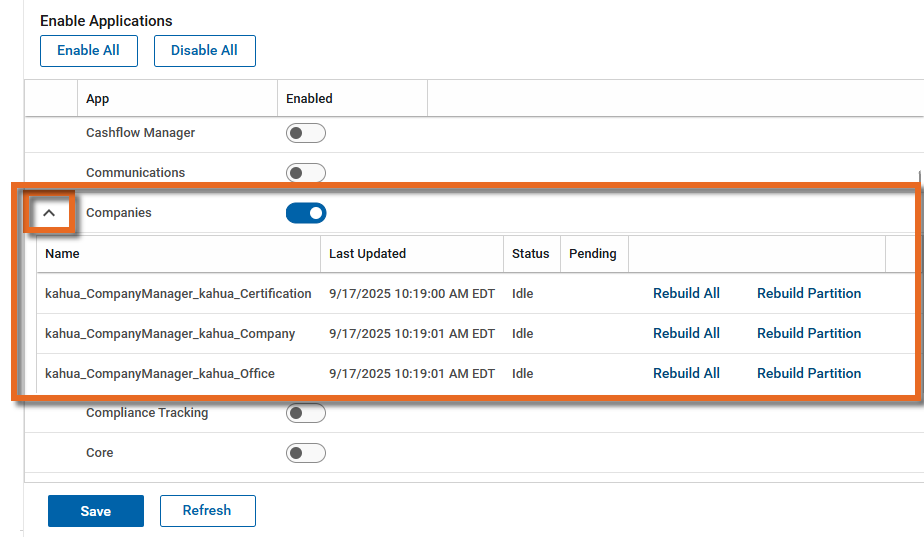The width and height of the screenshot is (924, 537).
Task: Rebuild Partition for kahua_Certification index
Action: pos(808,294)
